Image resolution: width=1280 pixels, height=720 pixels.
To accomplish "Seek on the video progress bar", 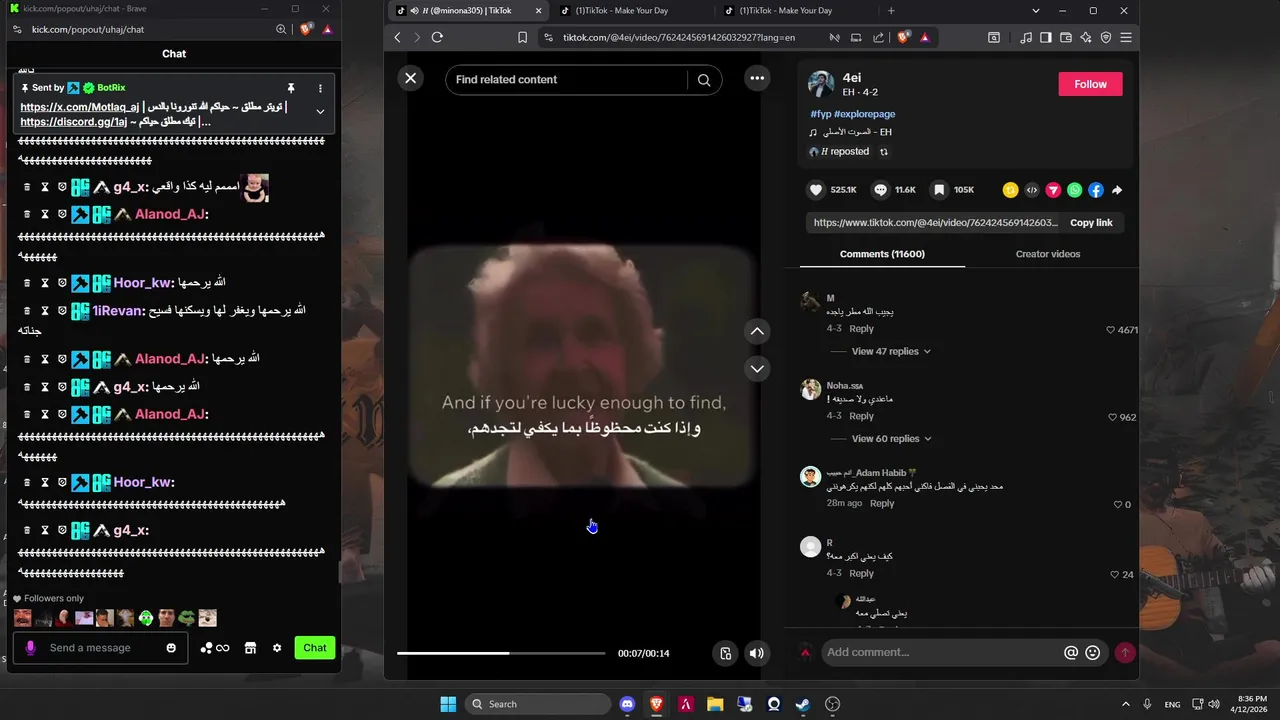I will [501, 653].
